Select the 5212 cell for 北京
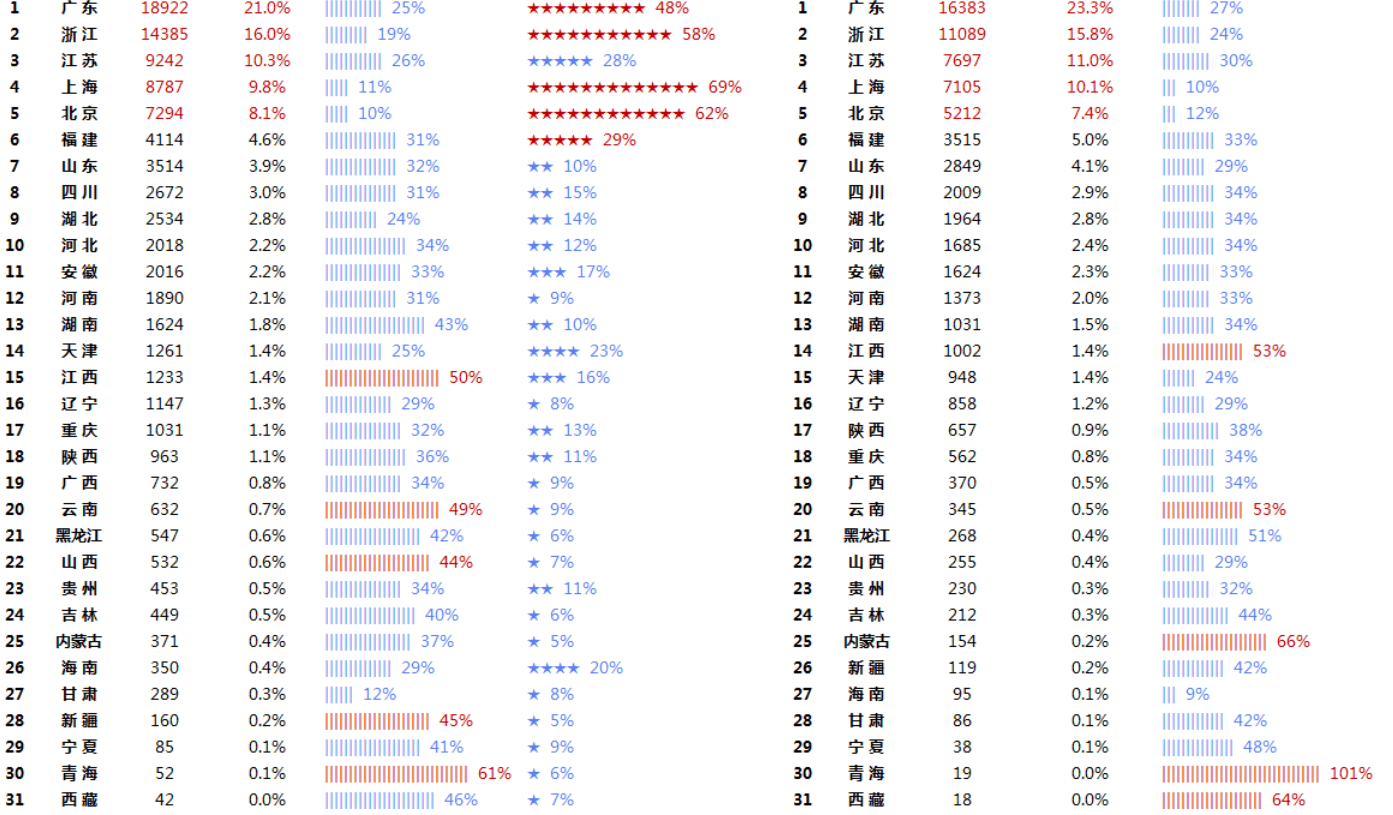The image size is (1393, 815). [962, 113]
